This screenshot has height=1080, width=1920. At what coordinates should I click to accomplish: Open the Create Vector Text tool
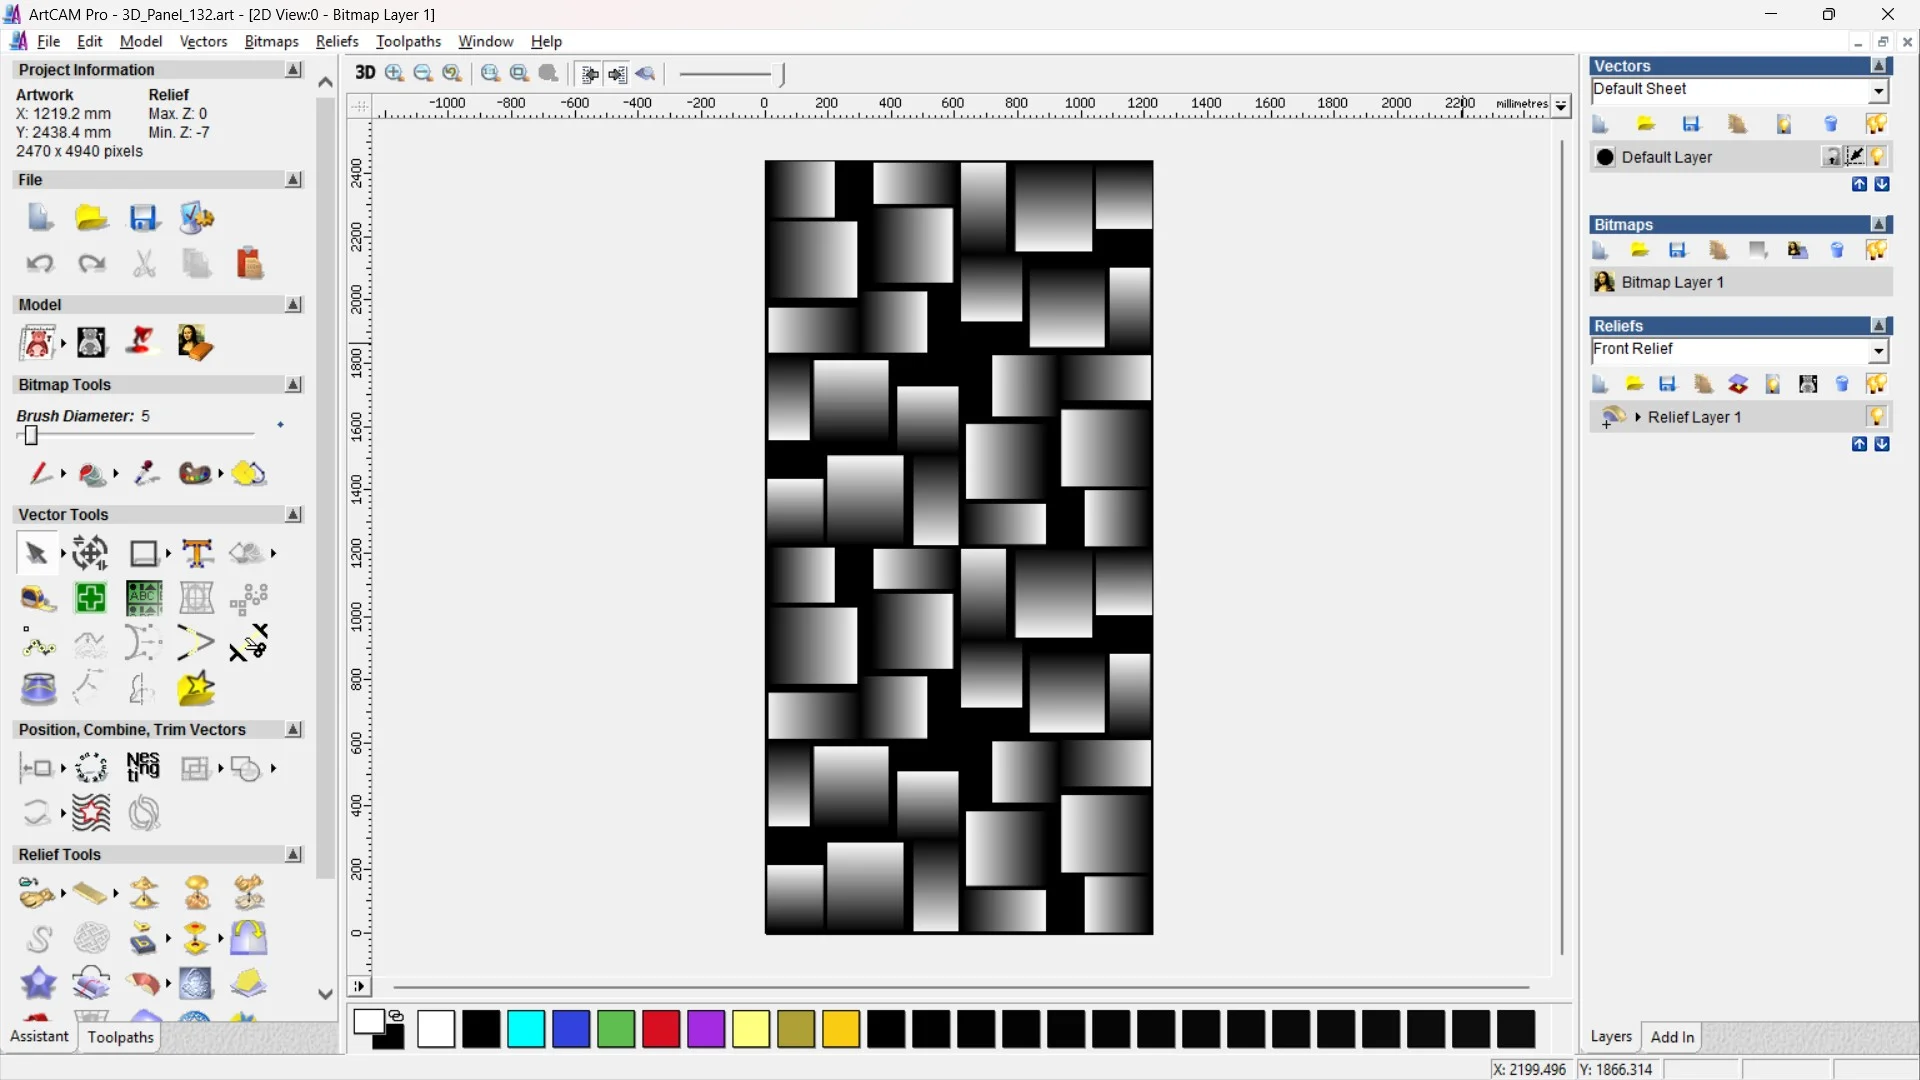pos(197,553)
